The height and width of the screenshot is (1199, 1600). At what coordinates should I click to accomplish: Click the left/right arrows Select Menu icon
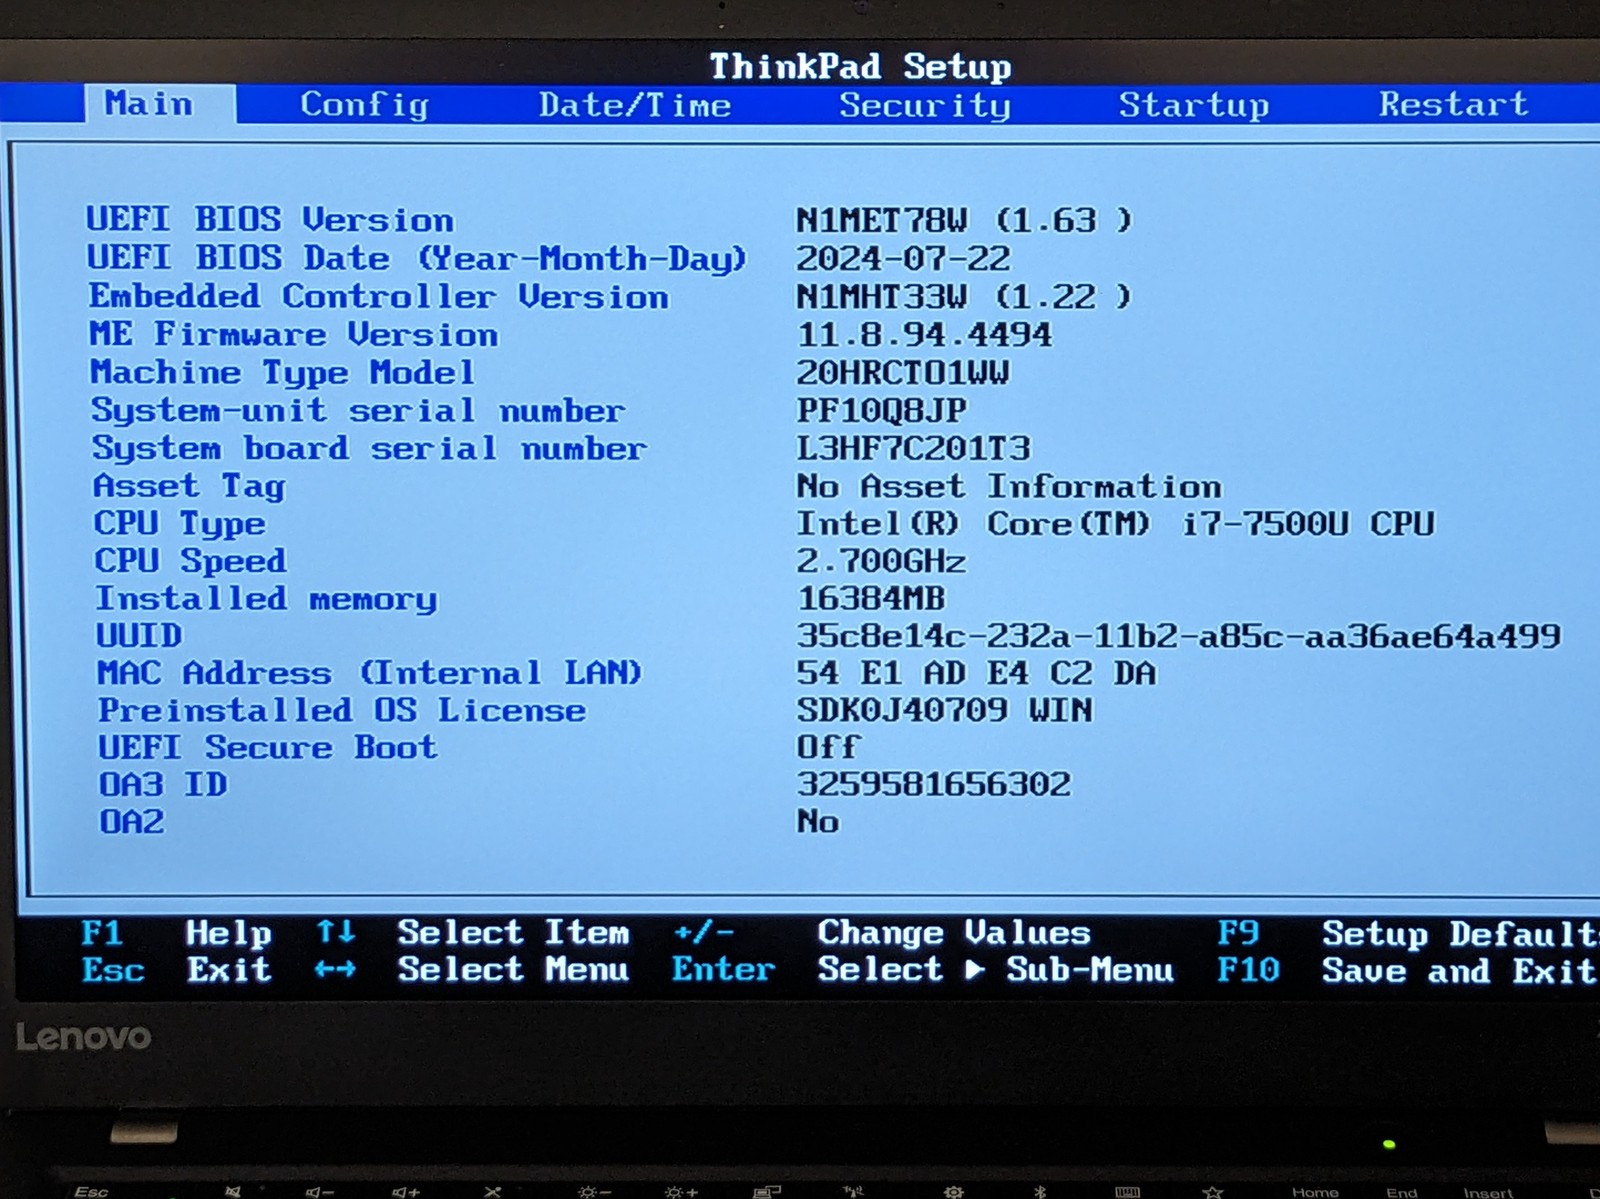point(335,969)
